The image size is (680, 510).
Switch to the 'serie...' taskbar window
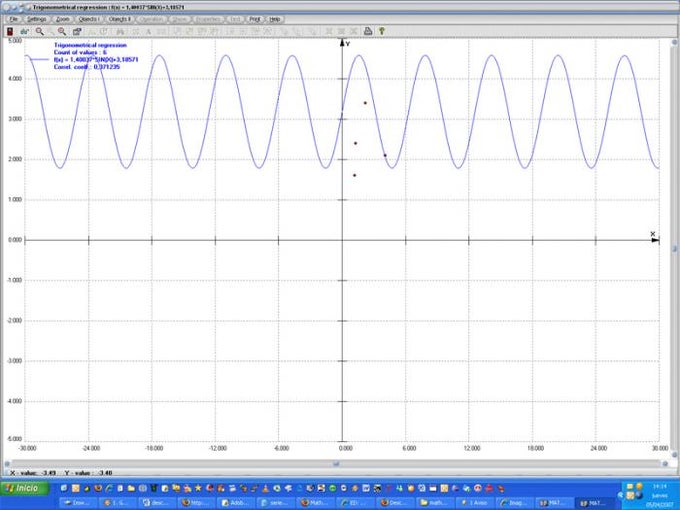pos(275,503)
